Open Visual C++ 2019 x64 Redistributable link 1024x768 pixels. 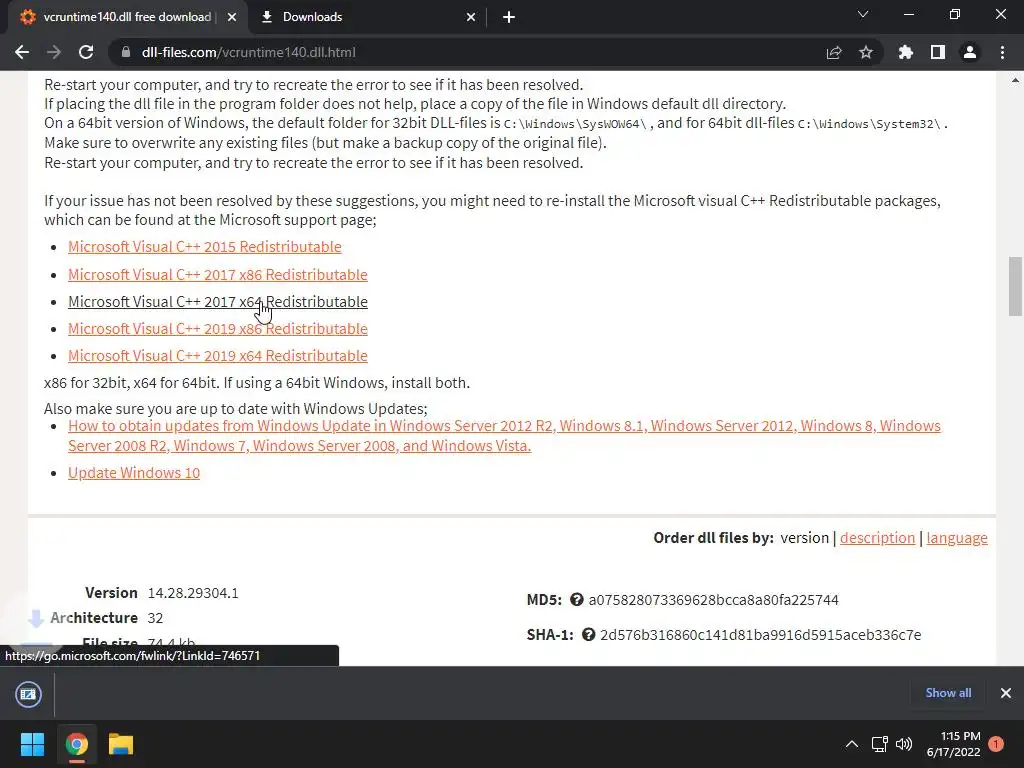(217, 355)
